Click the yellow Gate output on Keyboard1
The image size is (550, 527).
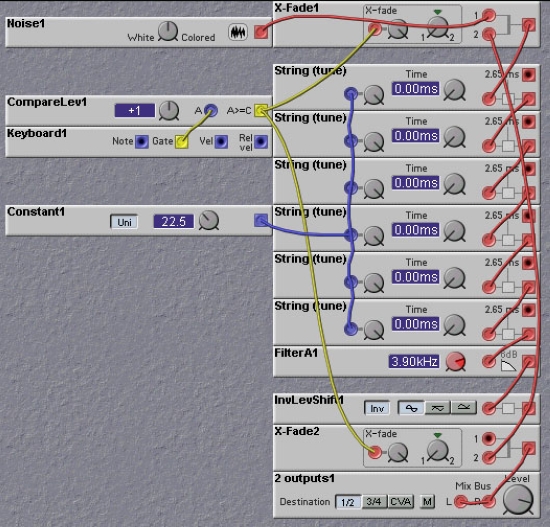click(181, 141)
